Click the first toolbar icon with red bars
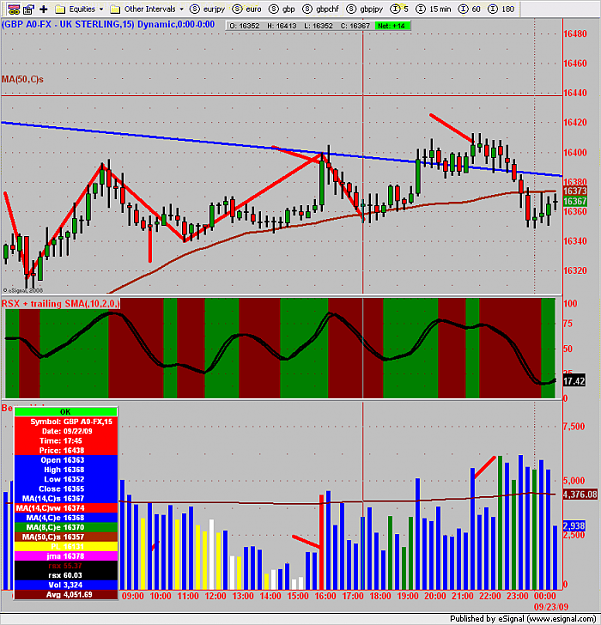Viewport: 601px width, 625px height. pos(14,9)
